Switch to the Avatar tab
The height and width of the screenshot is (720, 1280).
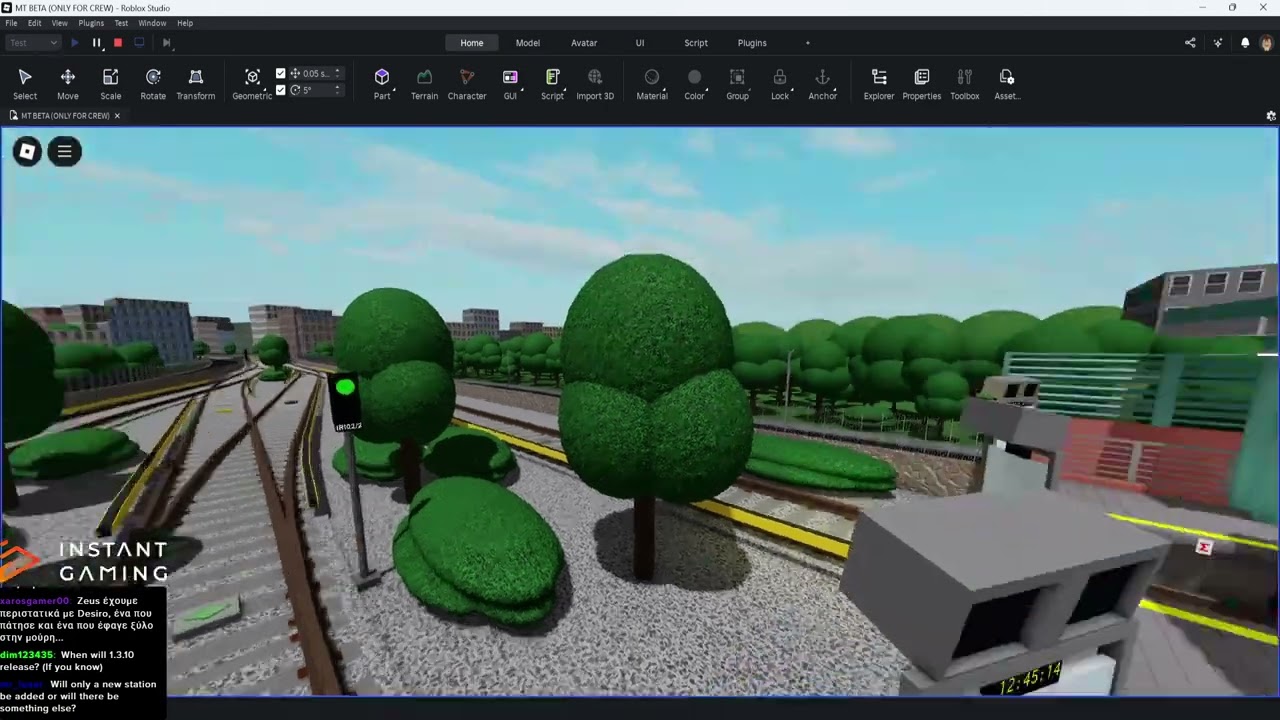[584, 43]
